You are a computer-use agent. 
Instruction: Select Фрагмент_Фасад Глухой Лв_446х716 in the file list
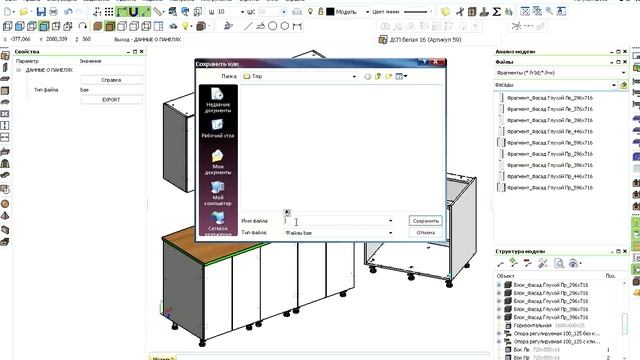[549, 131]
